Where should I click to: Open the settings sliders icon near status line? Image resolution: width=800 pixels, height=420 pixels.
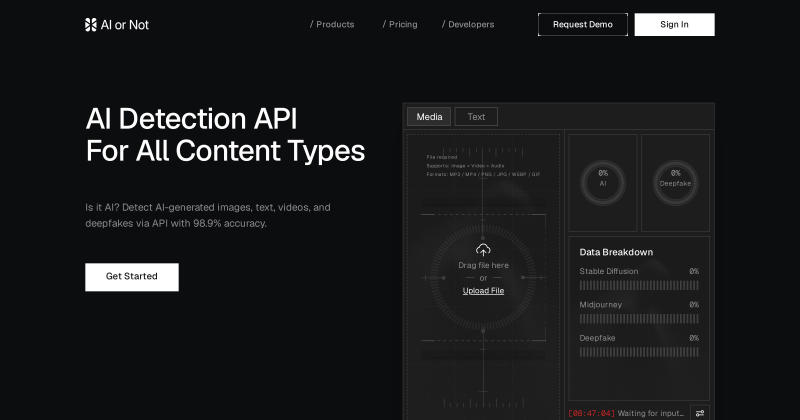point(699,413)
